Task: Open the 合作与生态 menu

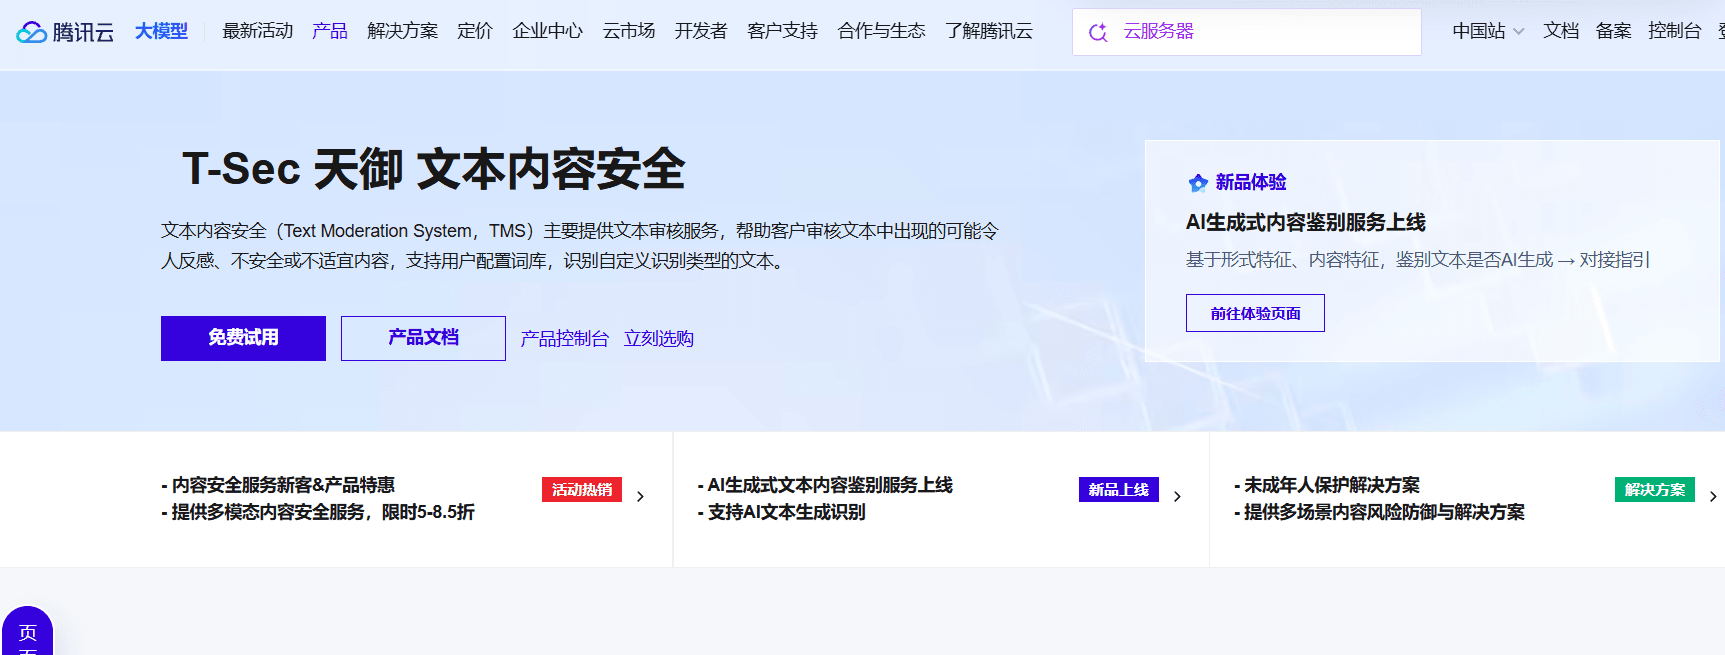Action: coord(881,31)
